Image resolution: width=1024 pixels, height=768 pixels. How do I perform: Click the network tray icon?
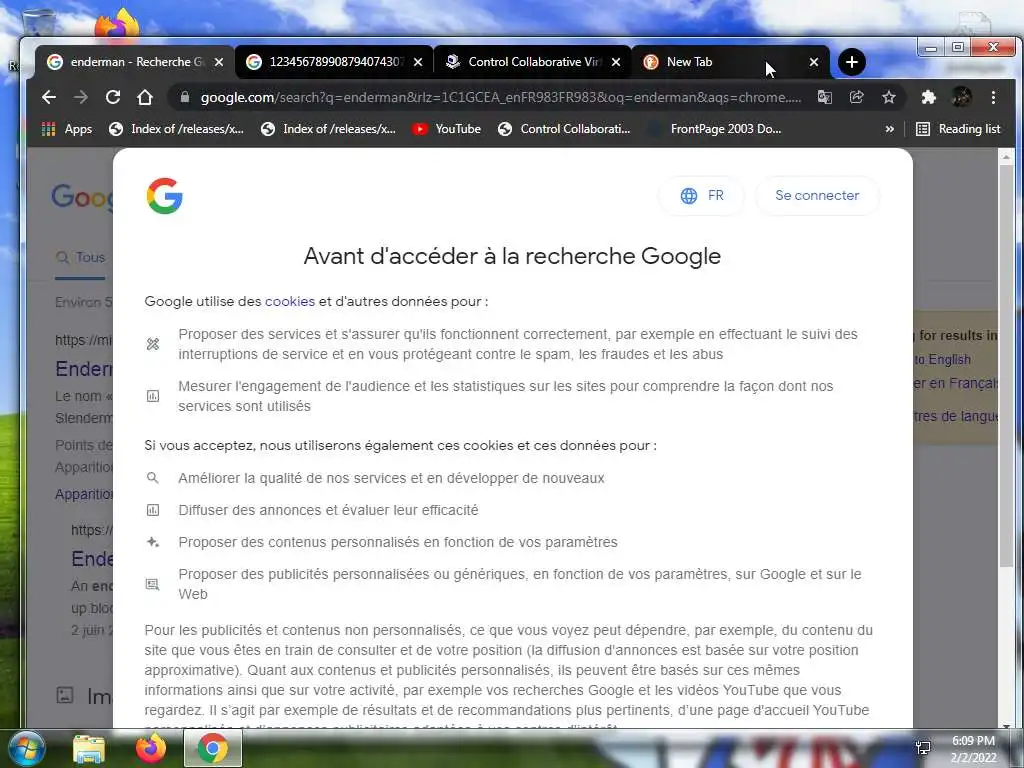click(x=923, y=748)
